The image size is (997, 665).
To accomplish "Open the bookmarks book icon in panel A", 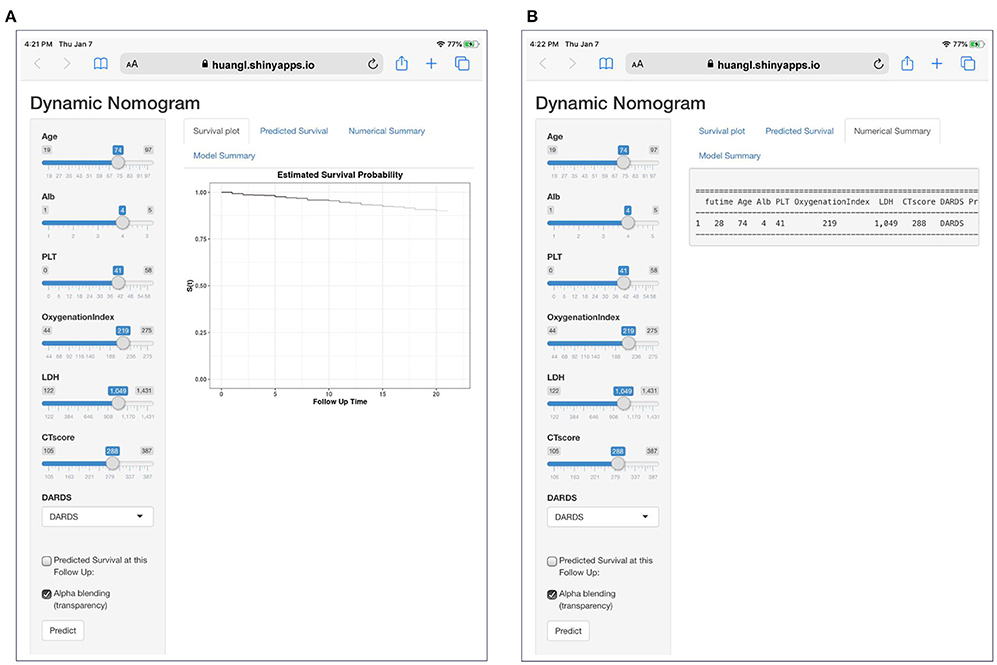I will point(100,64).
